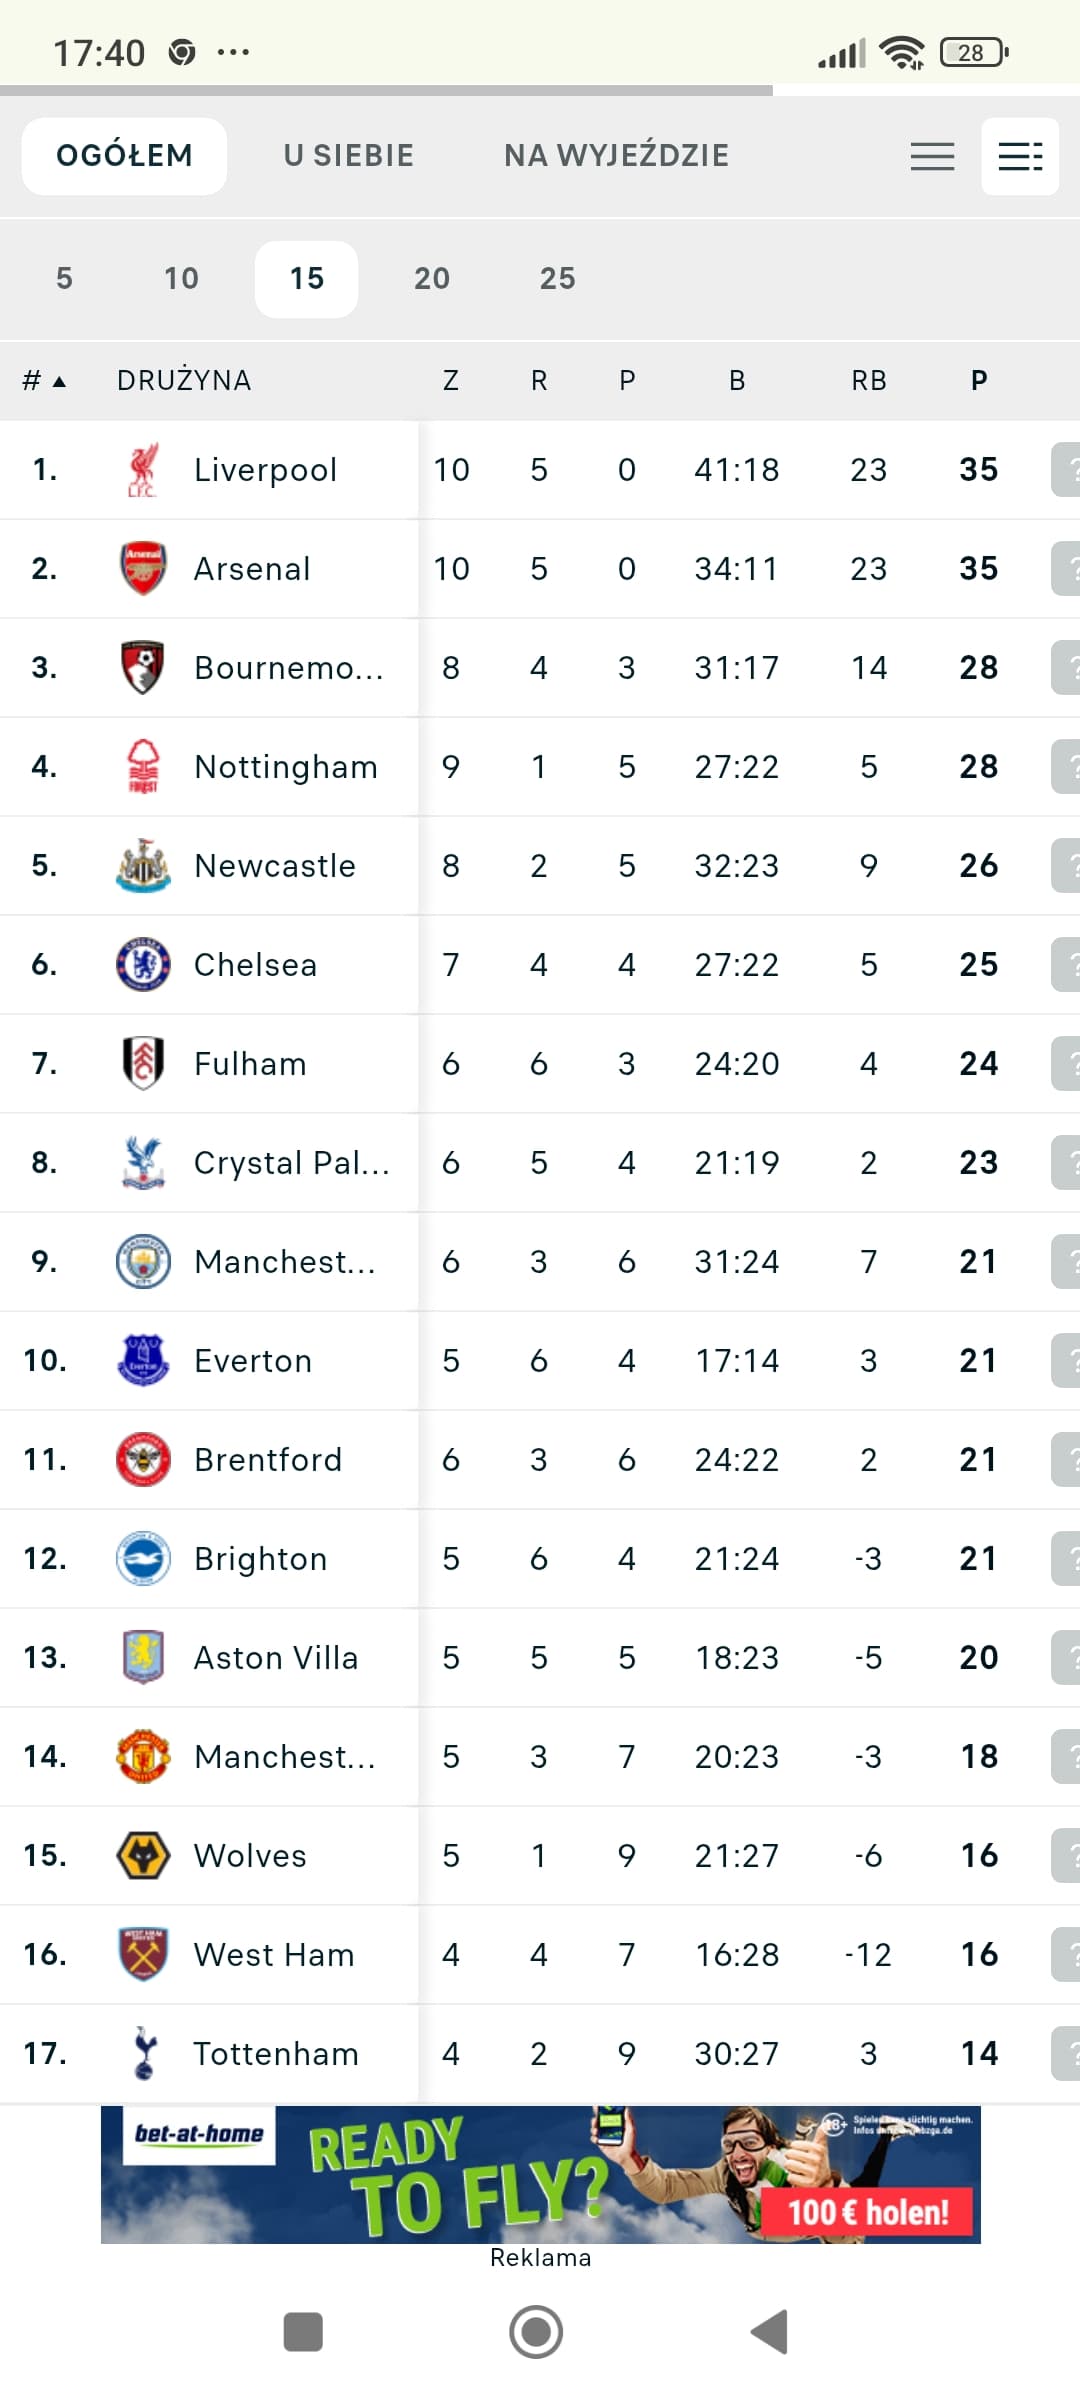Switch to the compact list view icon

[932, 157]
